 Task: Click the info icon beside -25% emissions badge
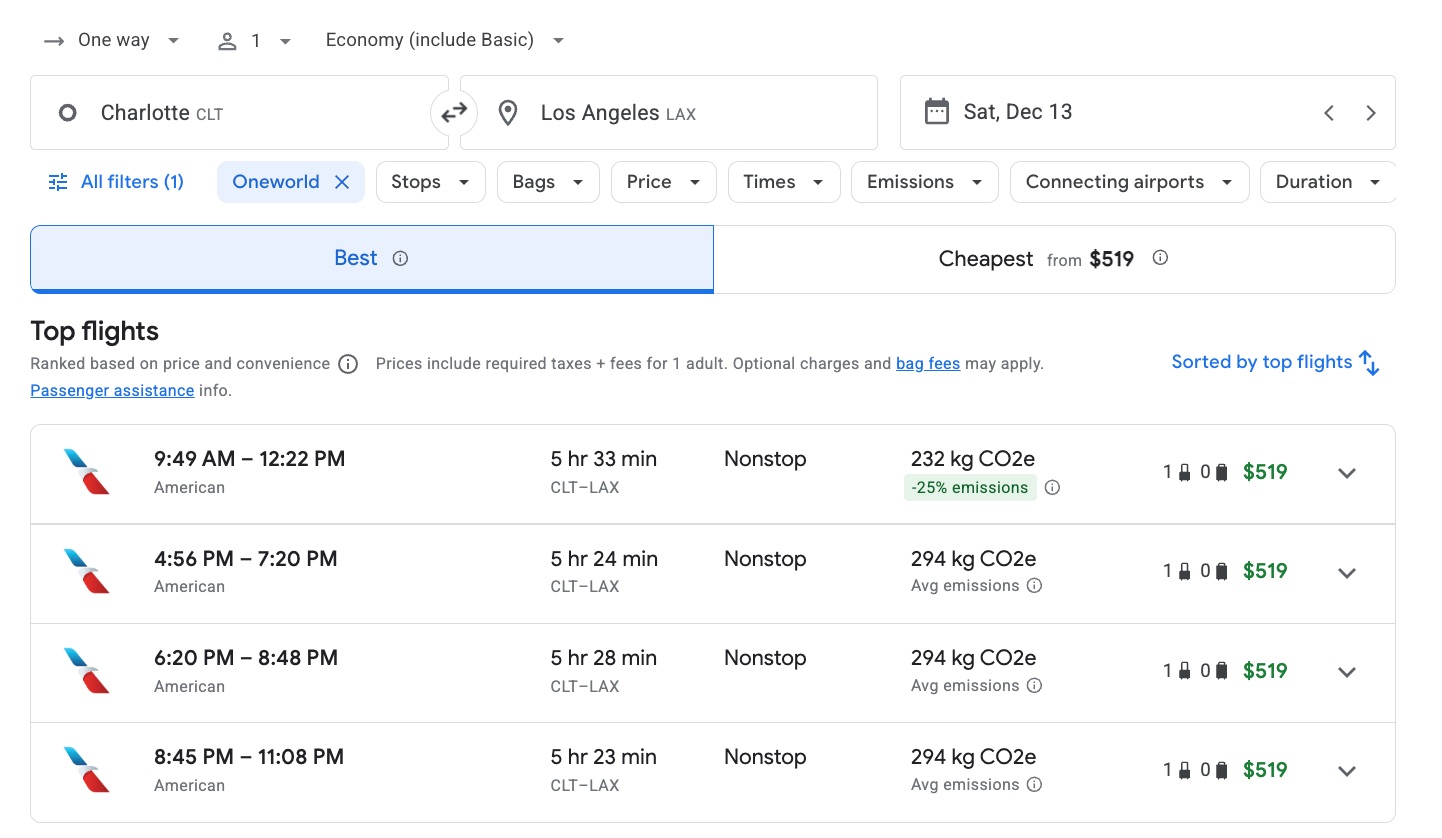point(1052,487)
